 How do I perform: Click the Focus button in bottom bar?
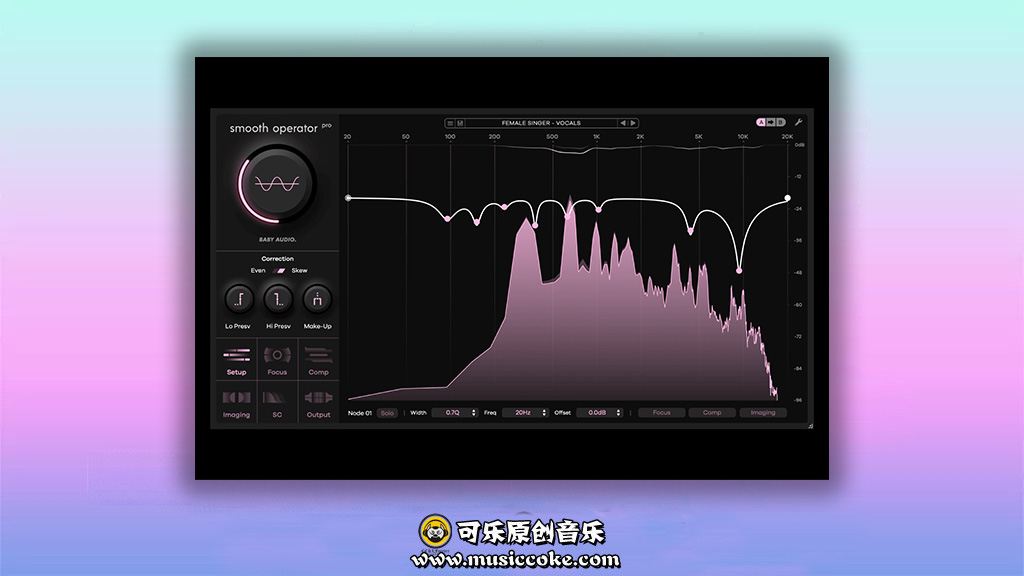click(x=662, y=413)
